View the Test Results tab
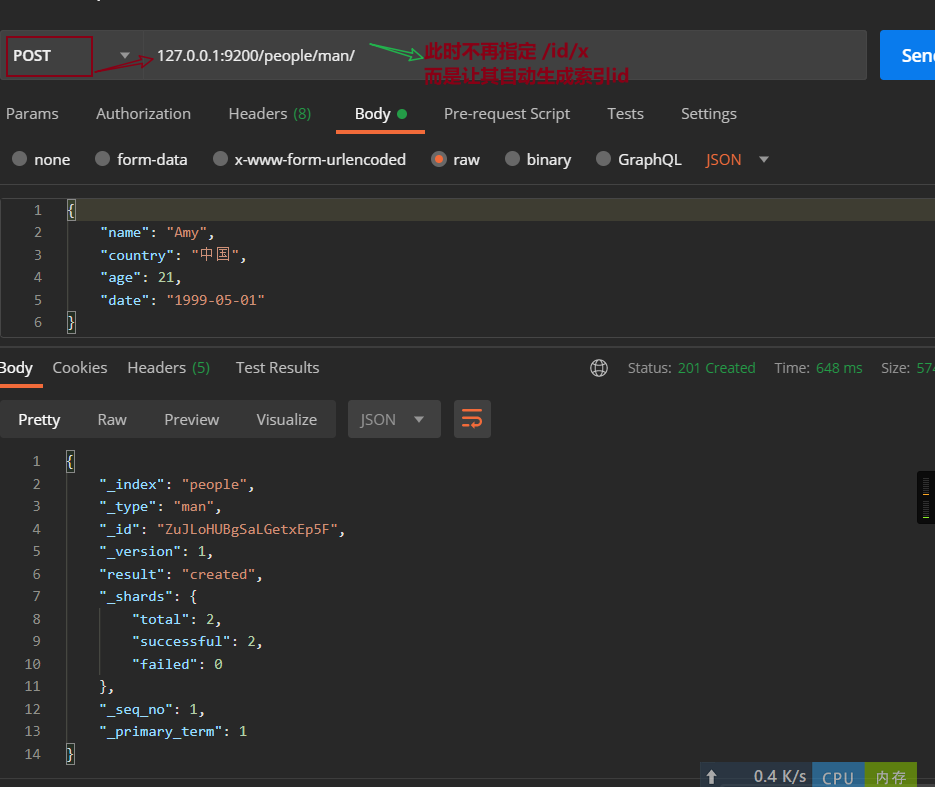The height and width of the screenshot is (787, 935). (x=277, y=368)
